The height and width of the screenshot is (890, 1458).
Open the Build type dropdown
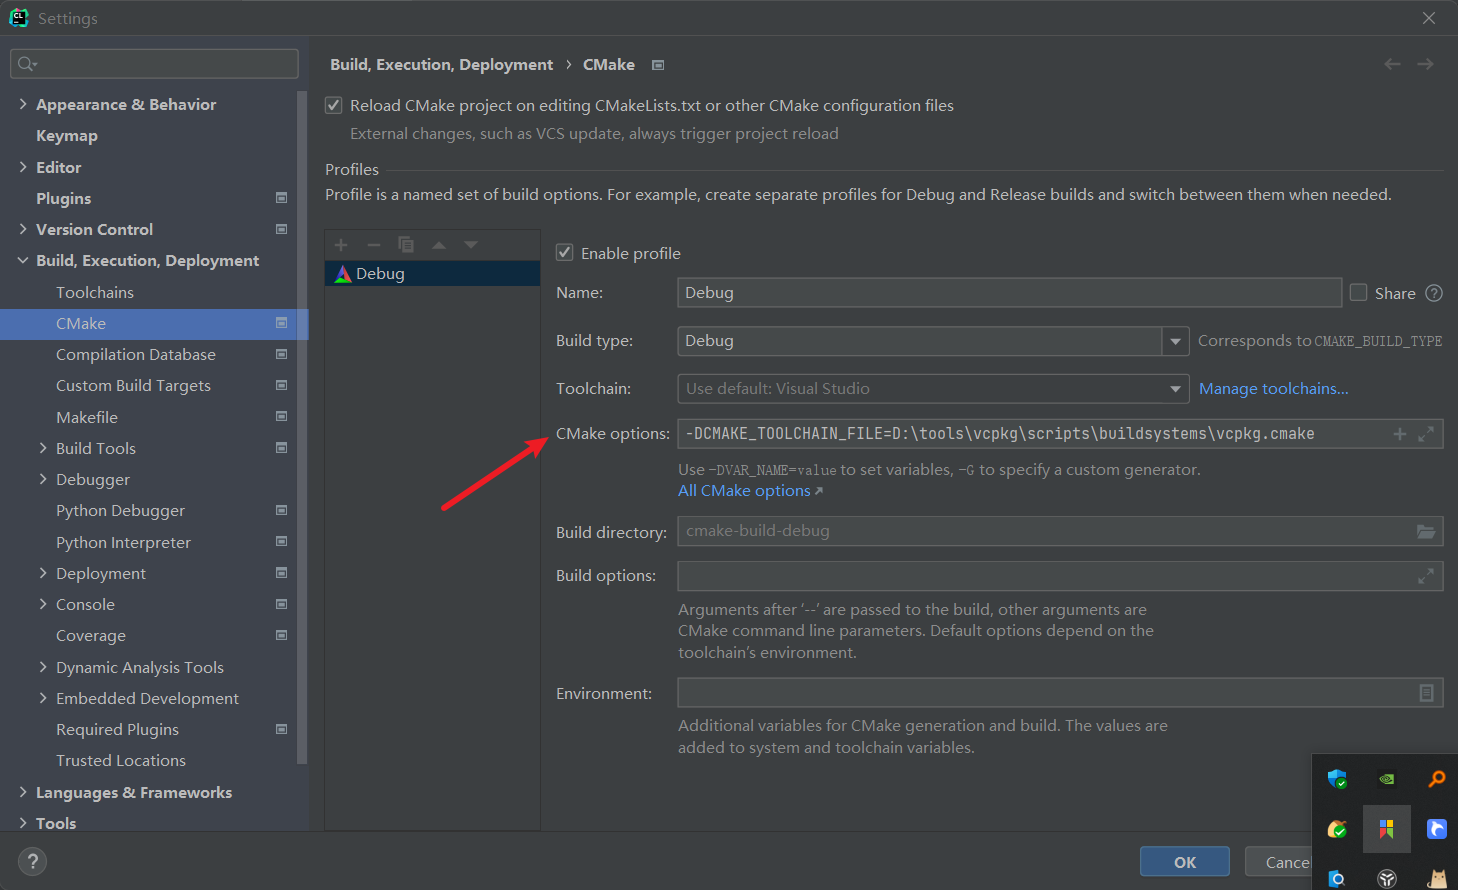click(1176, 341)
